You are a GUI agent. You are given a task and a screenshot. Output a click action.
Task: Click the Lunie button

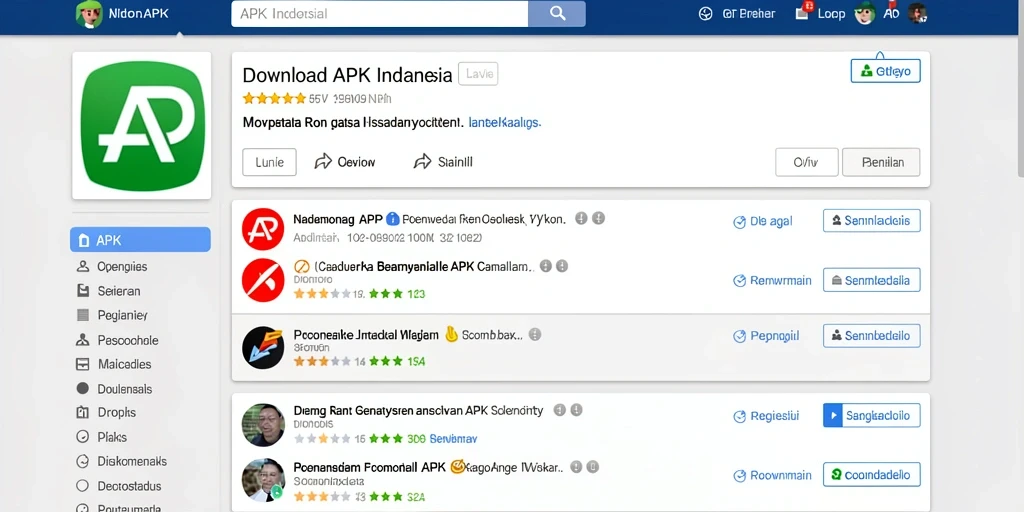[x=269, y=162]
